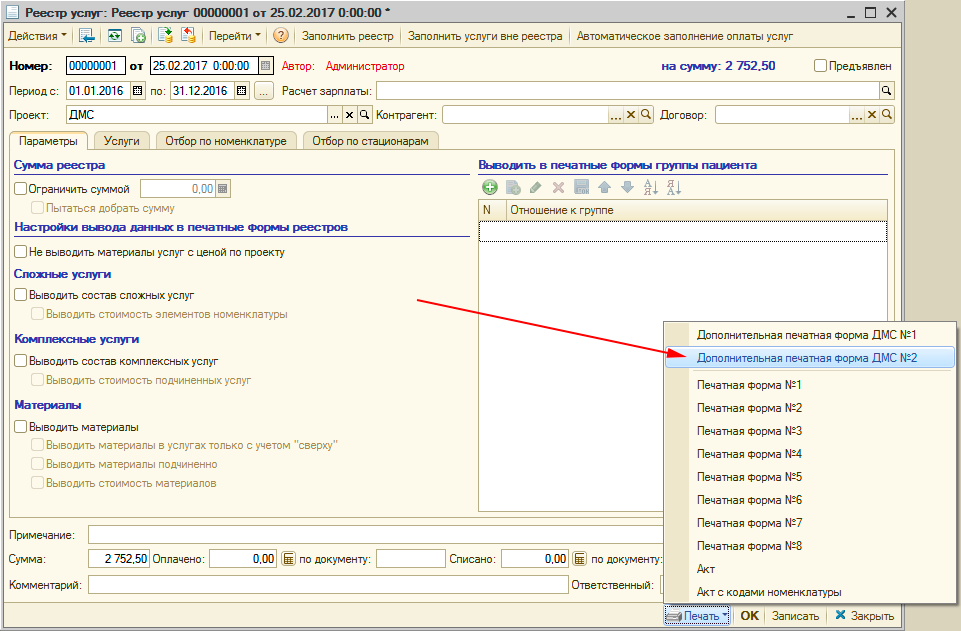Switch to the Услуги tab
The image size is (961, 631).
(121, 141)
